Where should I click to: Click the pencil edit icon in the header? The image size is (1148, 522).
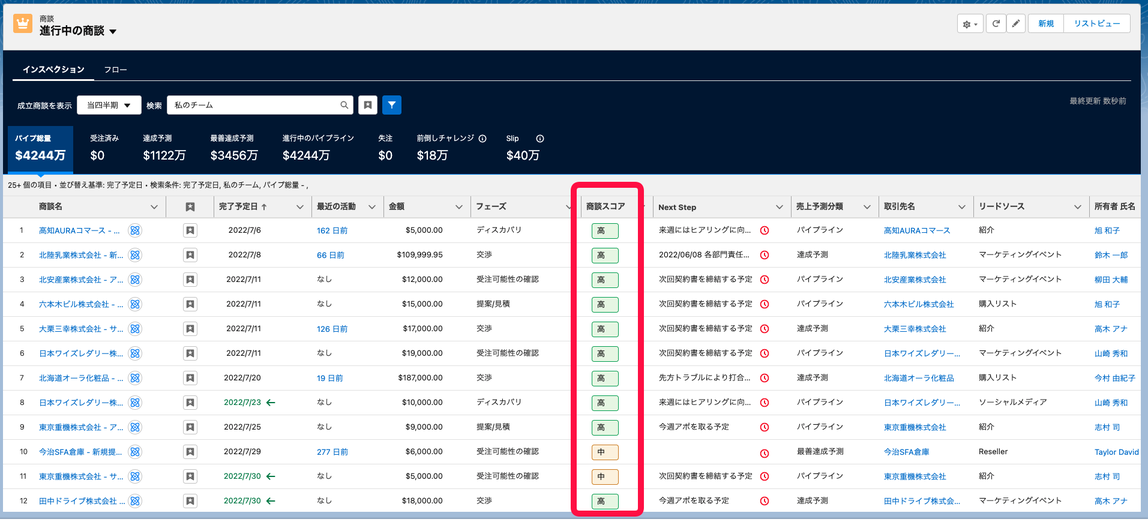pyautogui.click(x=1015, y=24)
